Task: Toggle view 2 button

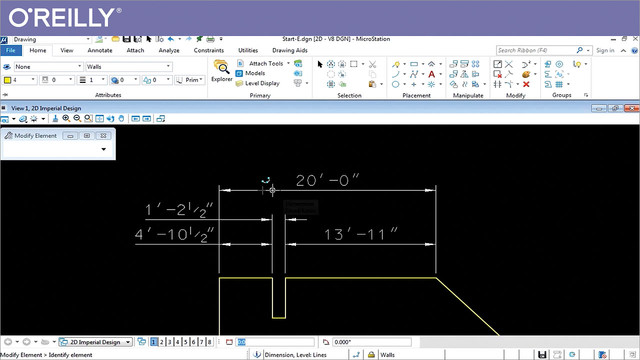Action: click(162, 342)
